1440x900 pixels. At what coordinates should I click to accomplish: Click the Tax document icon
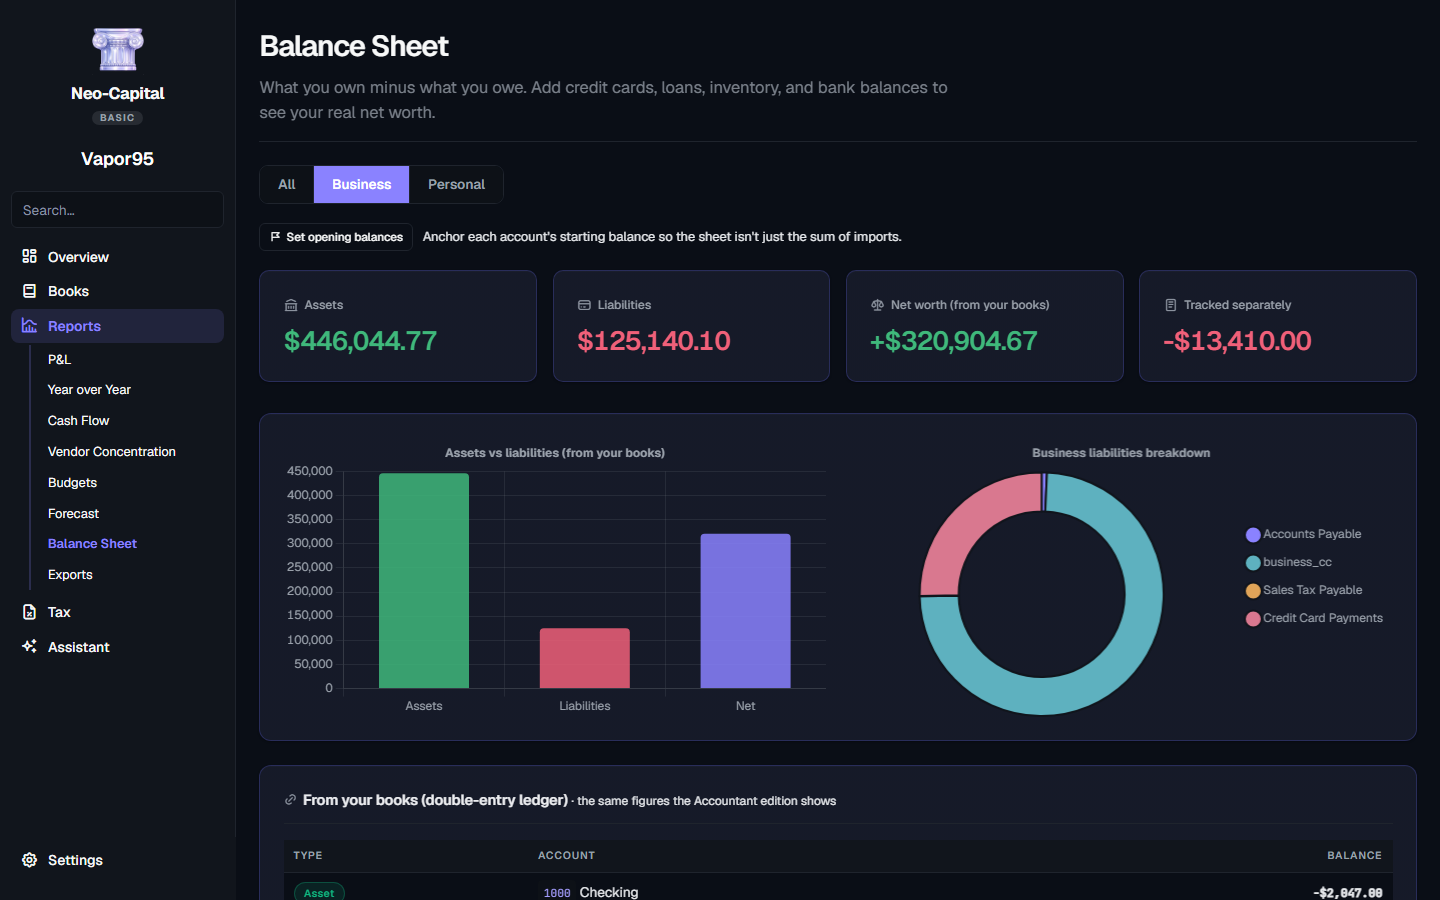pyautogui.click(x=30, y=612)
